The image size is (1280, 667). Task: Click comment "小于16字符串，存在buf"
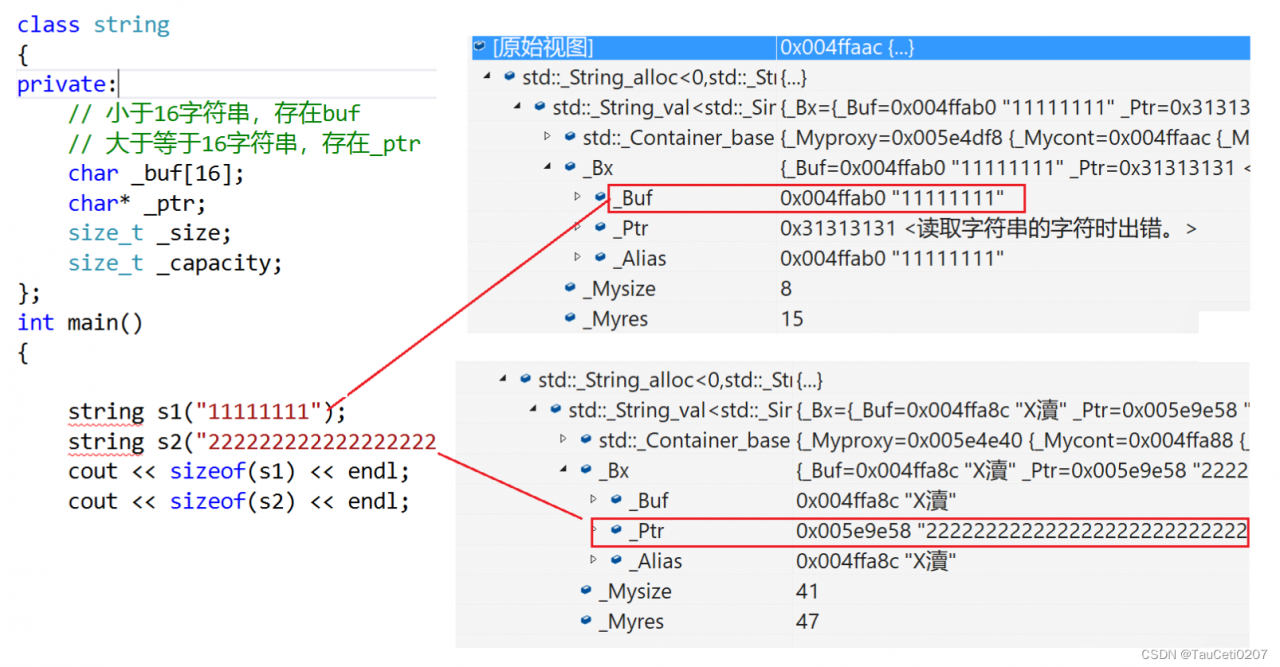tap(214, 114)
